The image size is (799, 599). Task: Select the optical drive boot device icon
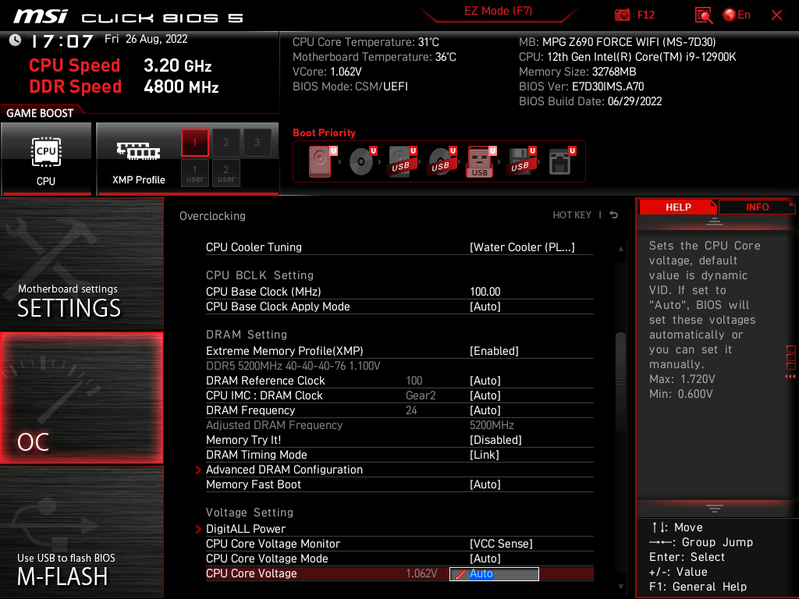[362, 161]
